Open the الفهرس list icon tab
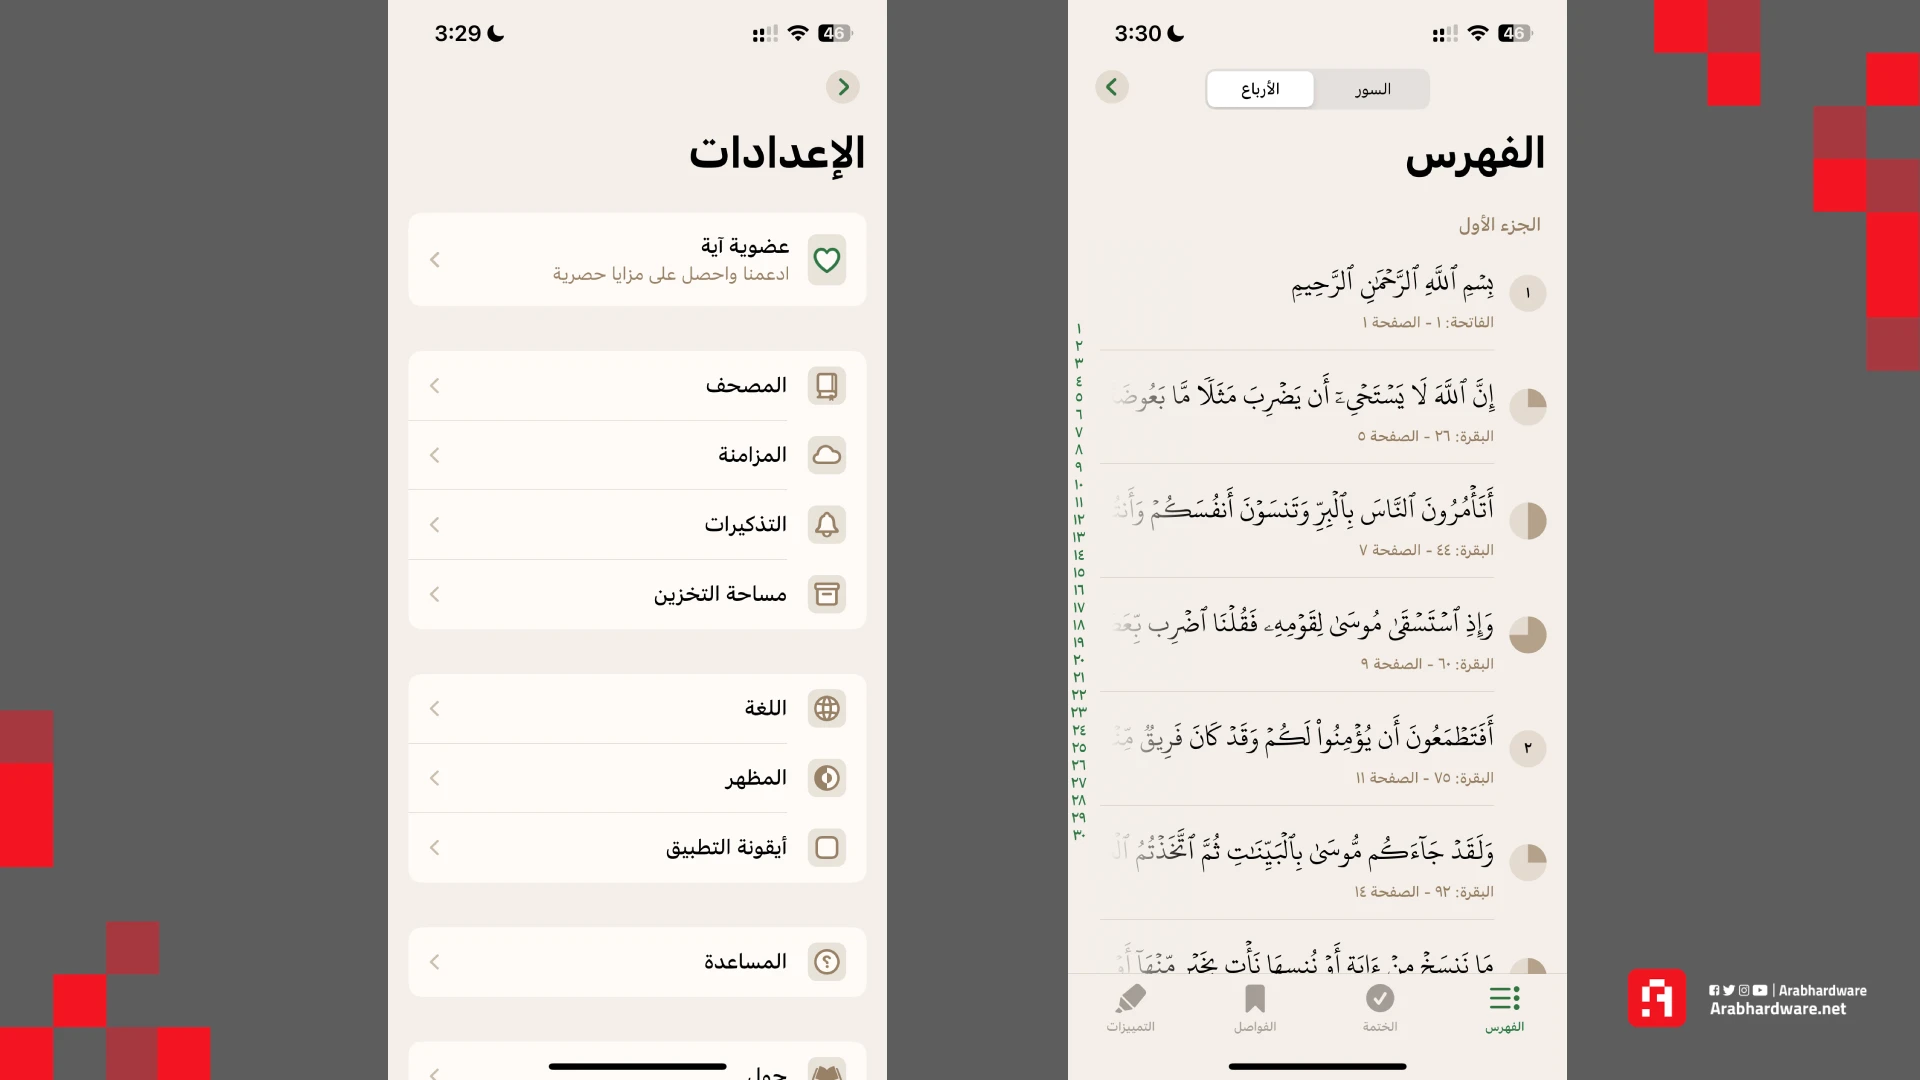The width and height of the screenshot is (1920, 1080). [1504, 1008]
